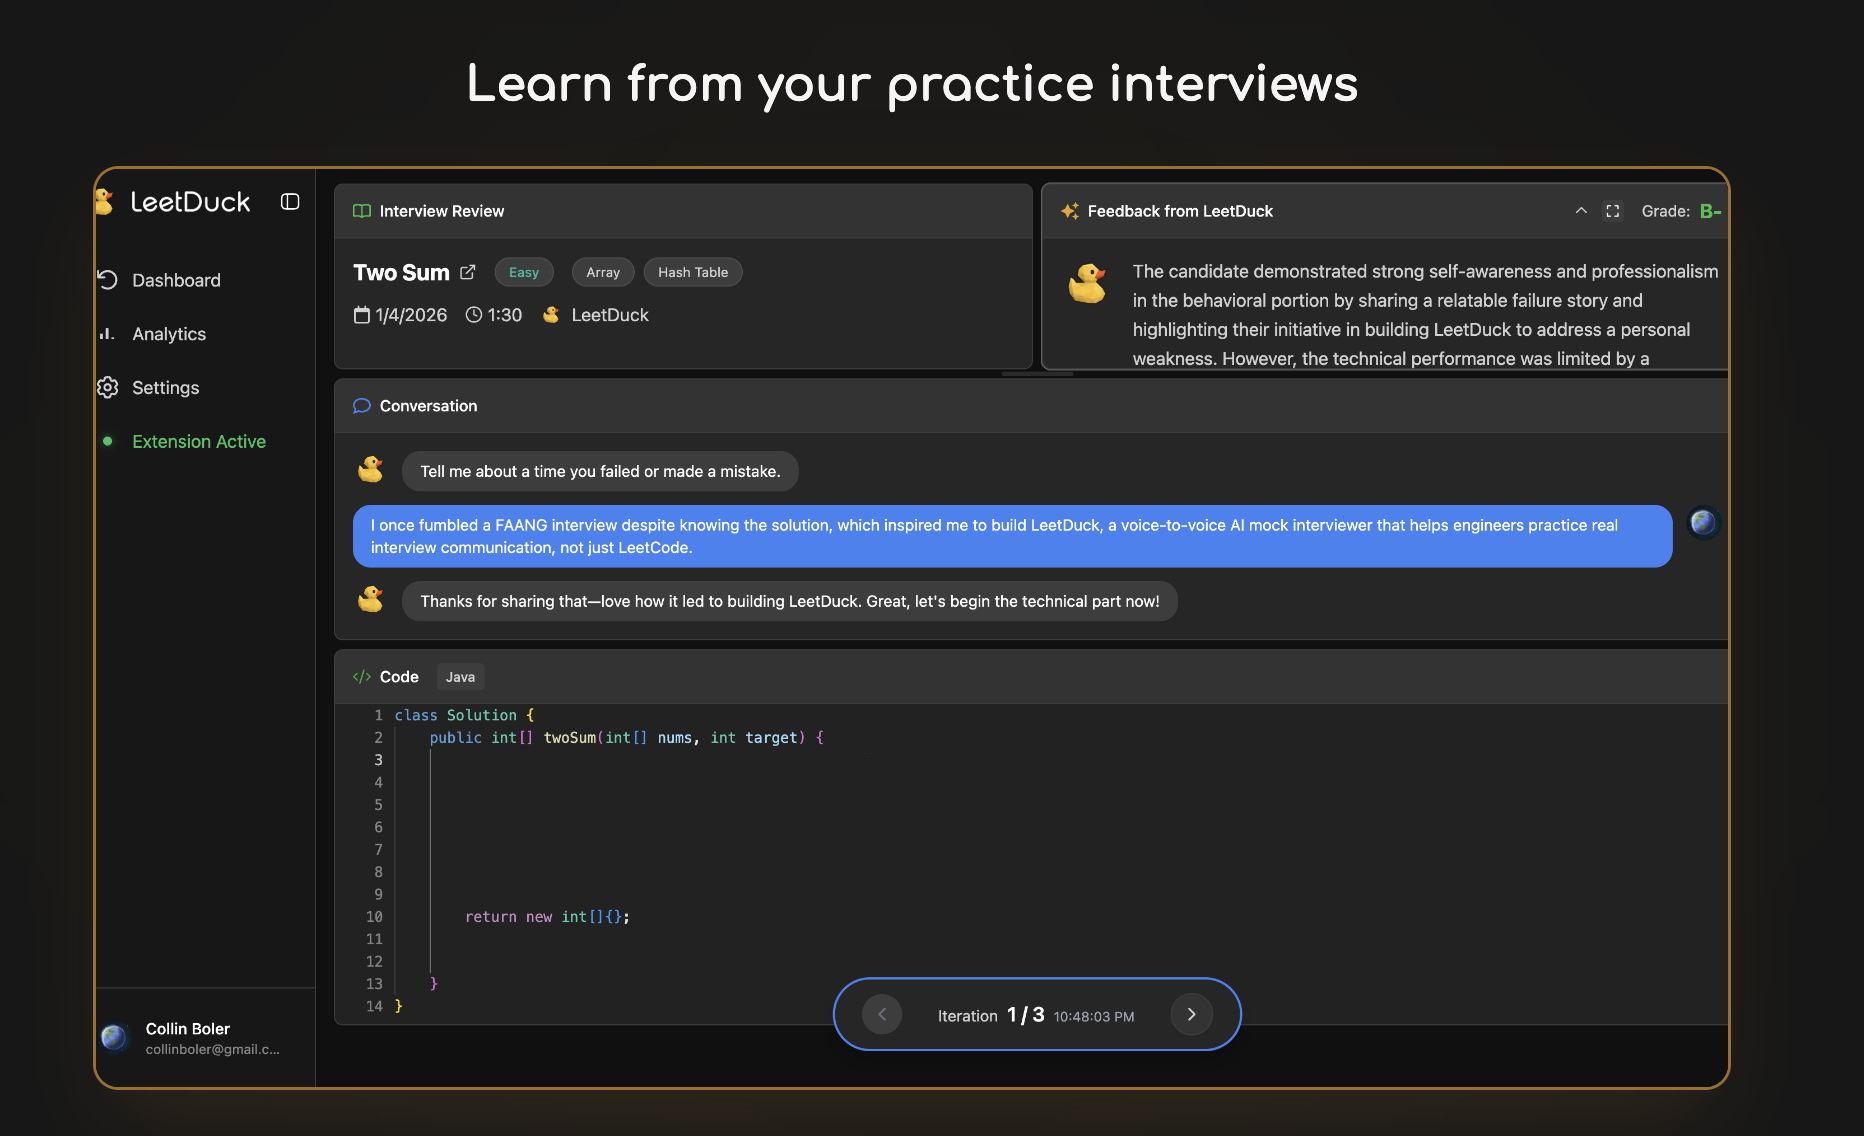Screen dimensions: 1864x1136
Task: Expand the feedback panel to fullscreen
Action: point(1612,211)
